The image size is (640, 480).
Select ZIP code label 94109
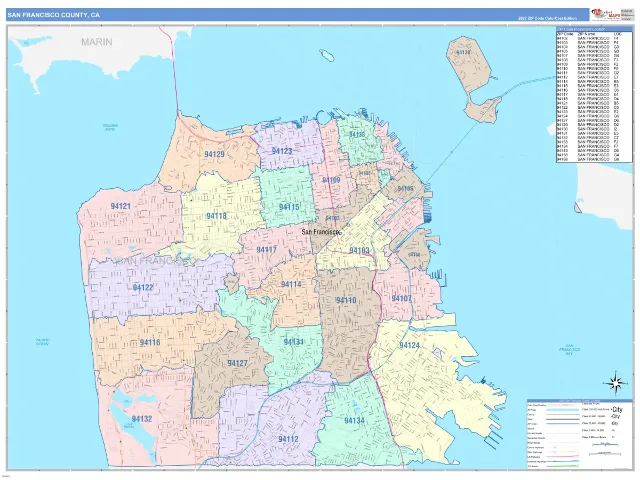(x=331, y=180)
